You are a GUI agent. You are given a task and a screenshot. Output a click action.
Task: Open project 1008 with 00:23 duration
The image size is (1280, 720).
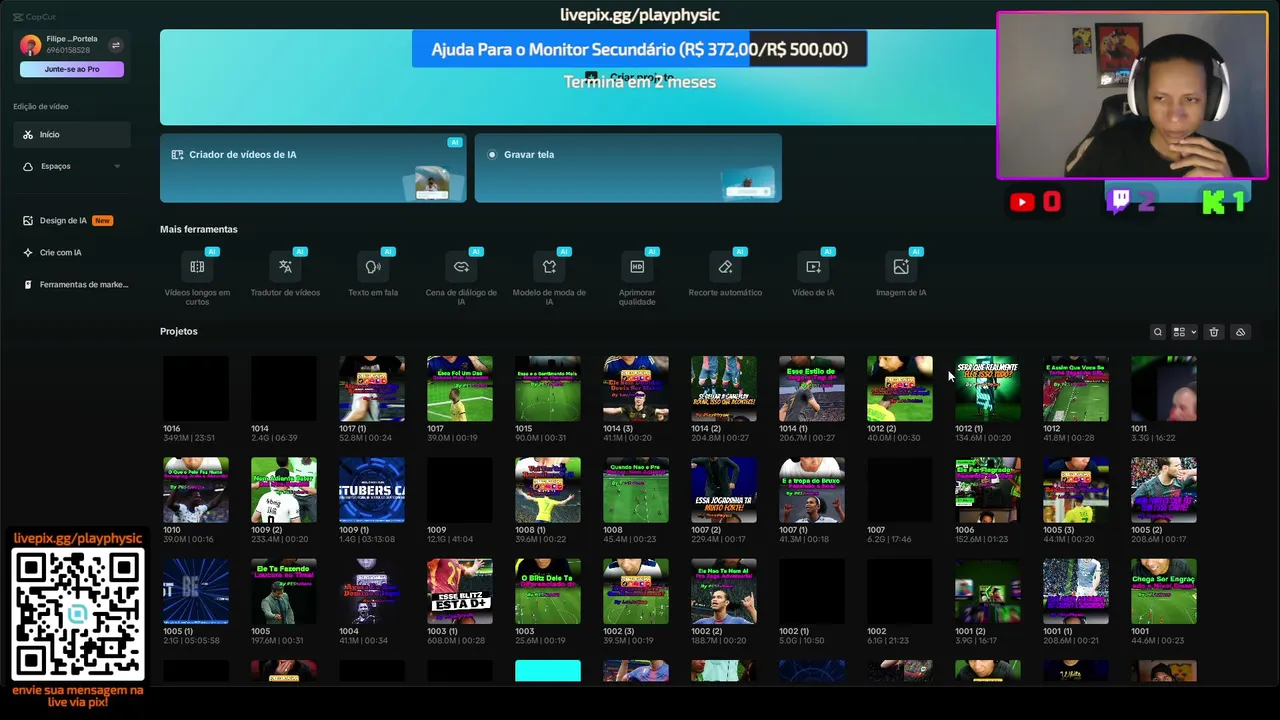pos(636,490)
